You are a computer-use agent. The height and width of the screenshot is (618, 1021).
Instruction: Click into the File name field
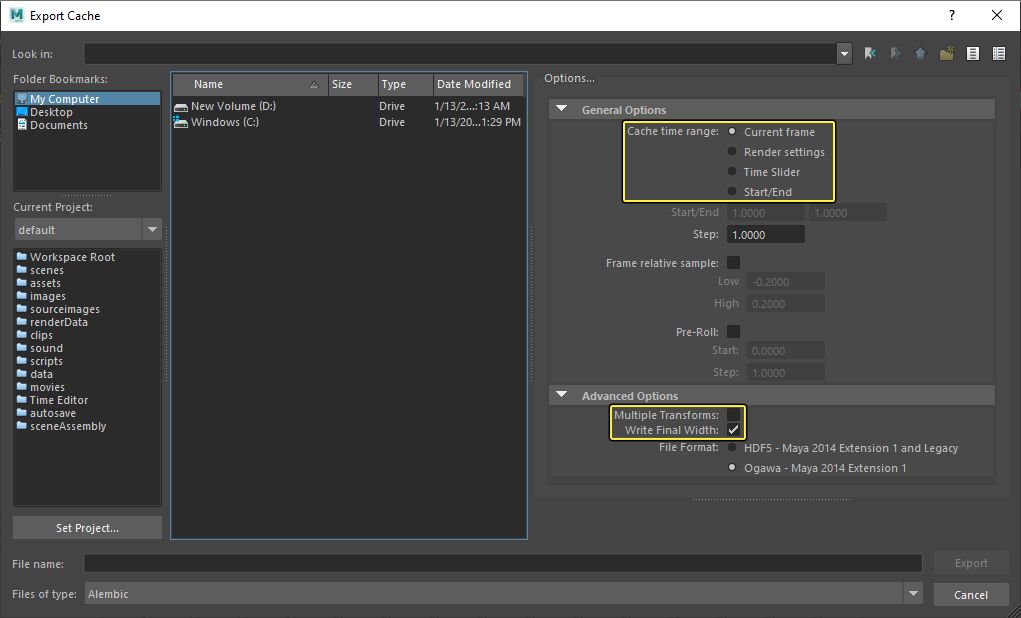coord(502,564)
